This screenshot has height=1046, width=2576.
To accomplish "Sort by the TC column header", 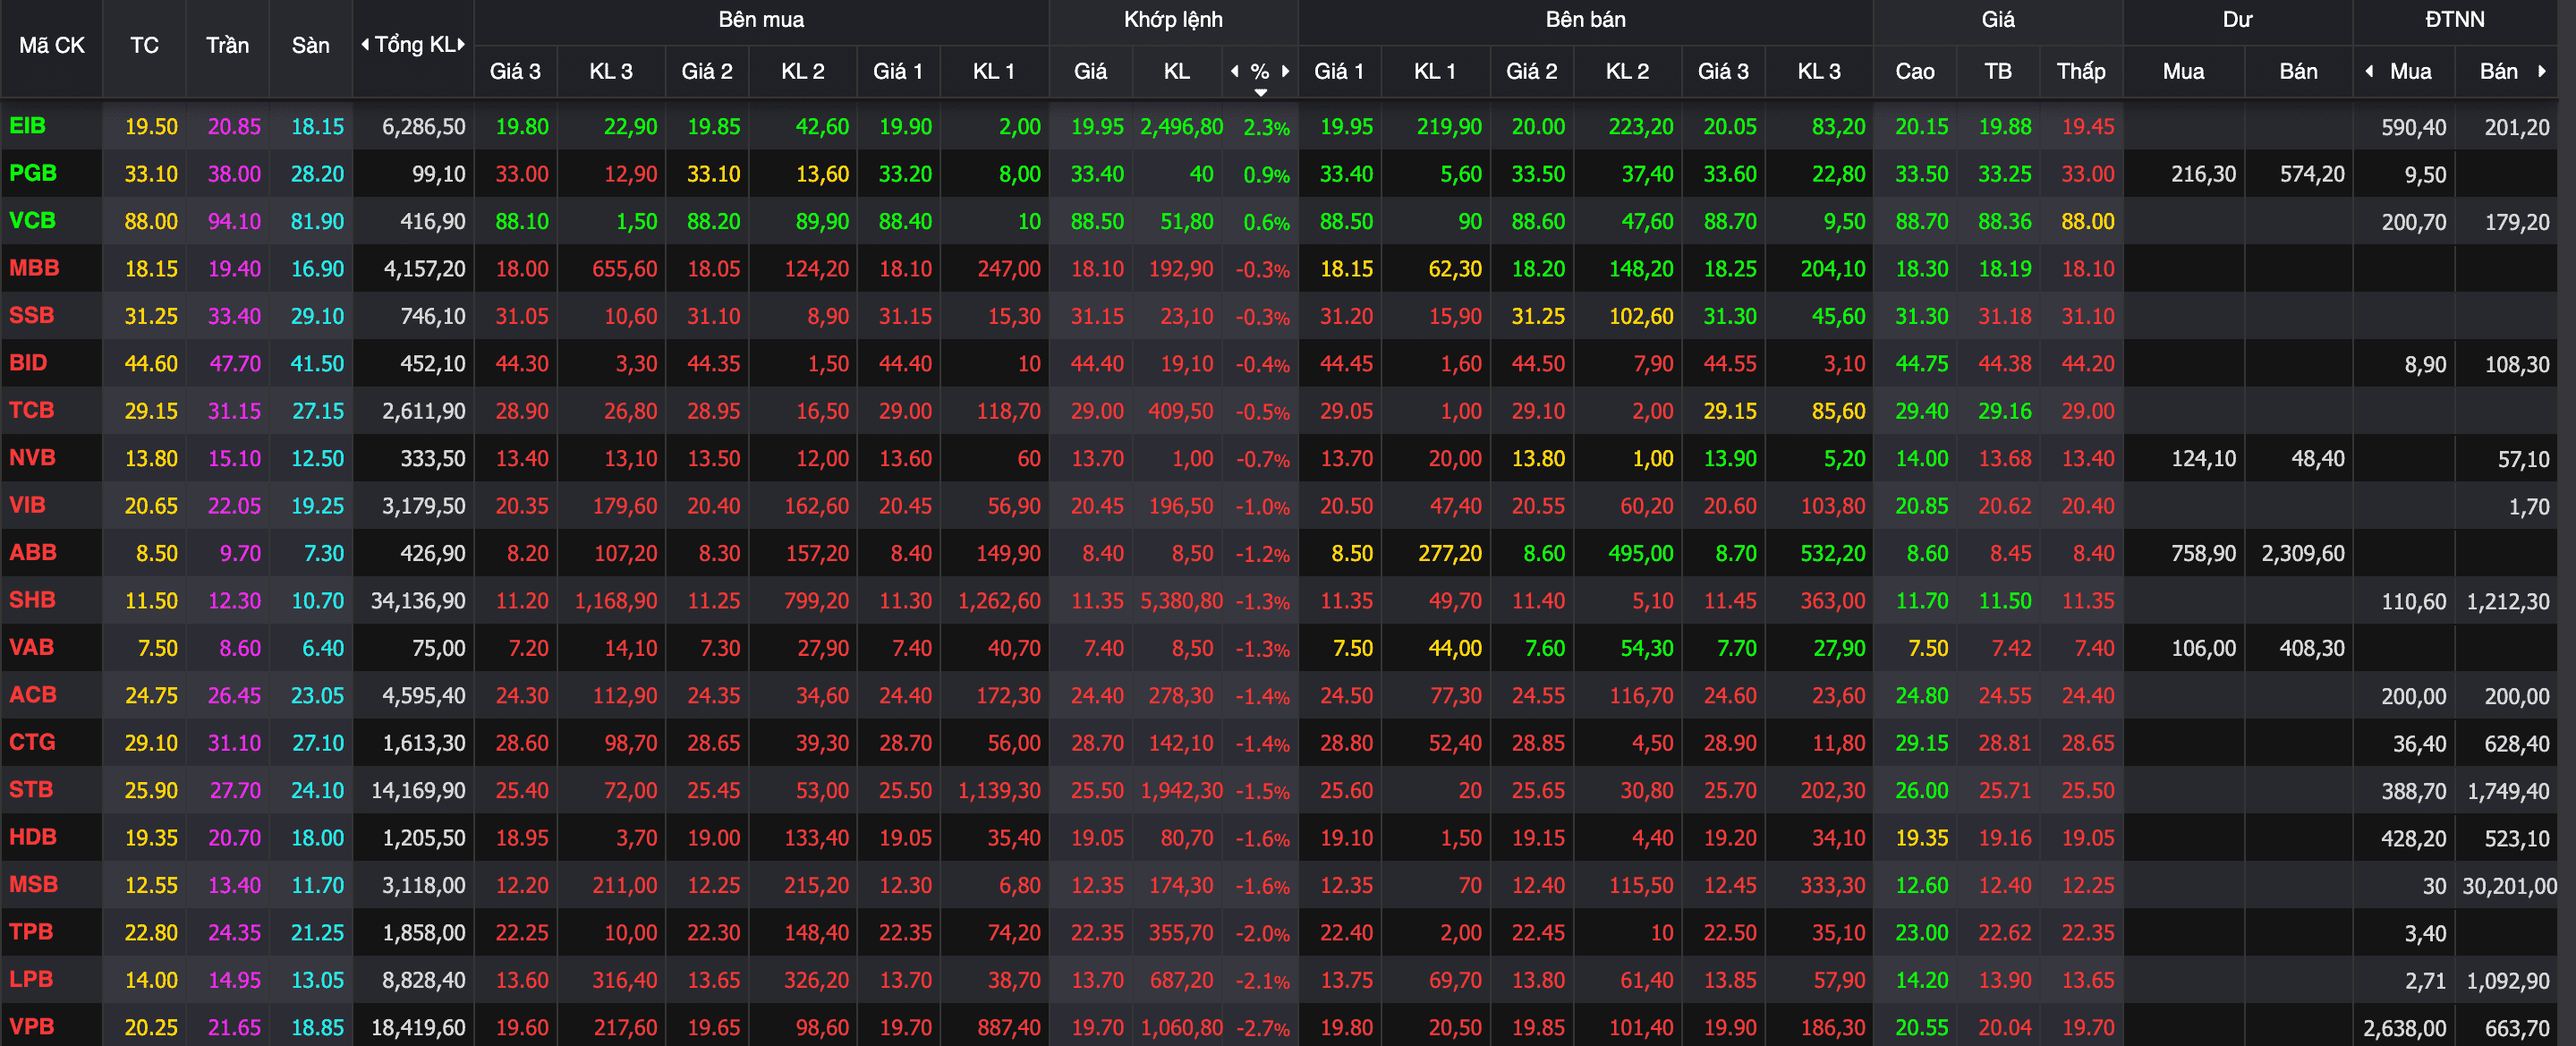I will coord(144,45).
